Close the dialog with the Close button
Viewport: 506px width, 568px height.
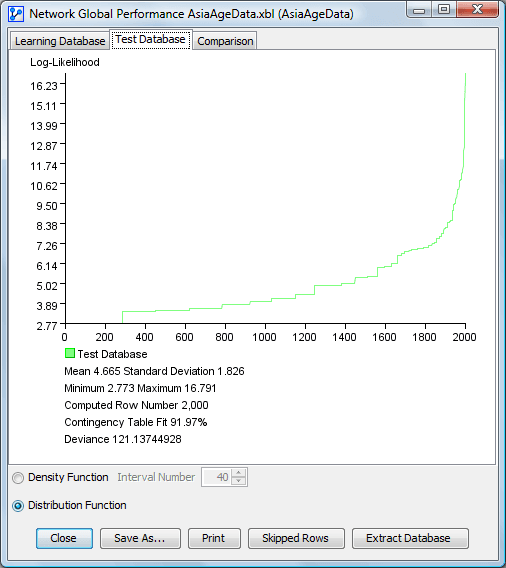[64, 538]
